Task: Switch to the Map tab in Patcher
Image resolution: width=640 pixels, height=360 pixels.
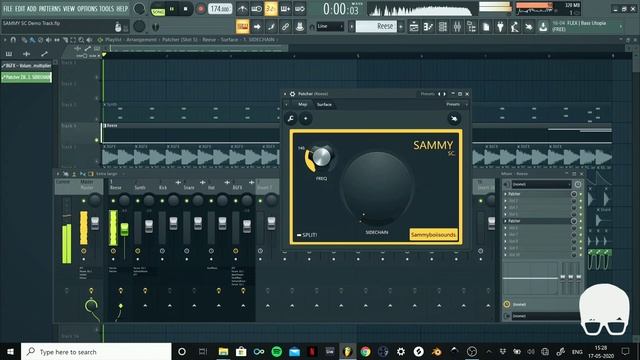Action: tap(302, 104)
